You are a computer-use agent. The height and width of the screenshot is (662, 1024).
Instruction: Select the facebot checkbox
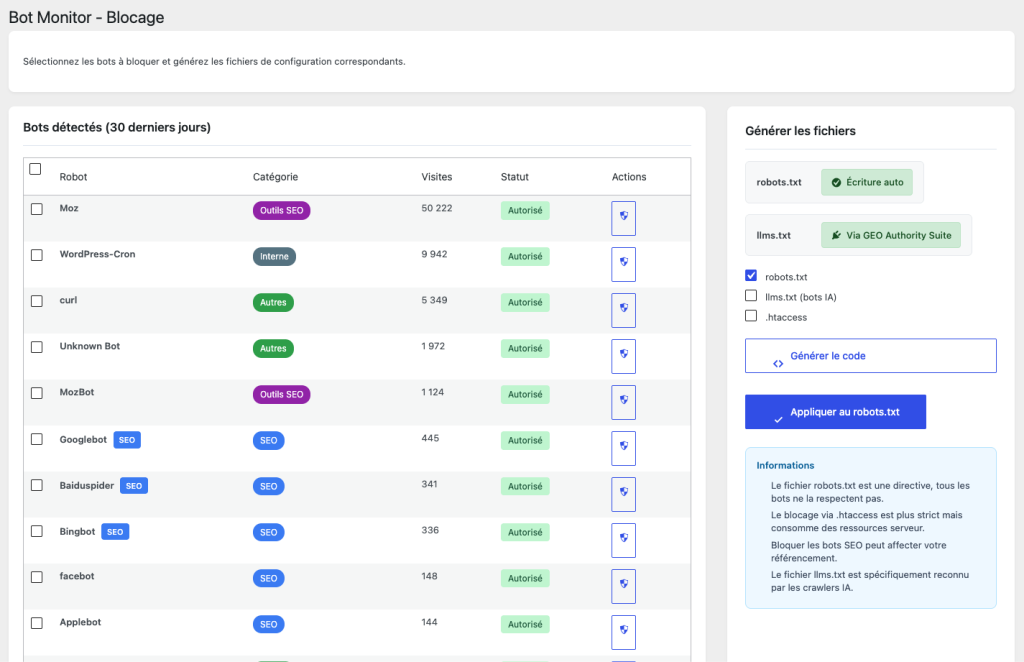point(37,577)
